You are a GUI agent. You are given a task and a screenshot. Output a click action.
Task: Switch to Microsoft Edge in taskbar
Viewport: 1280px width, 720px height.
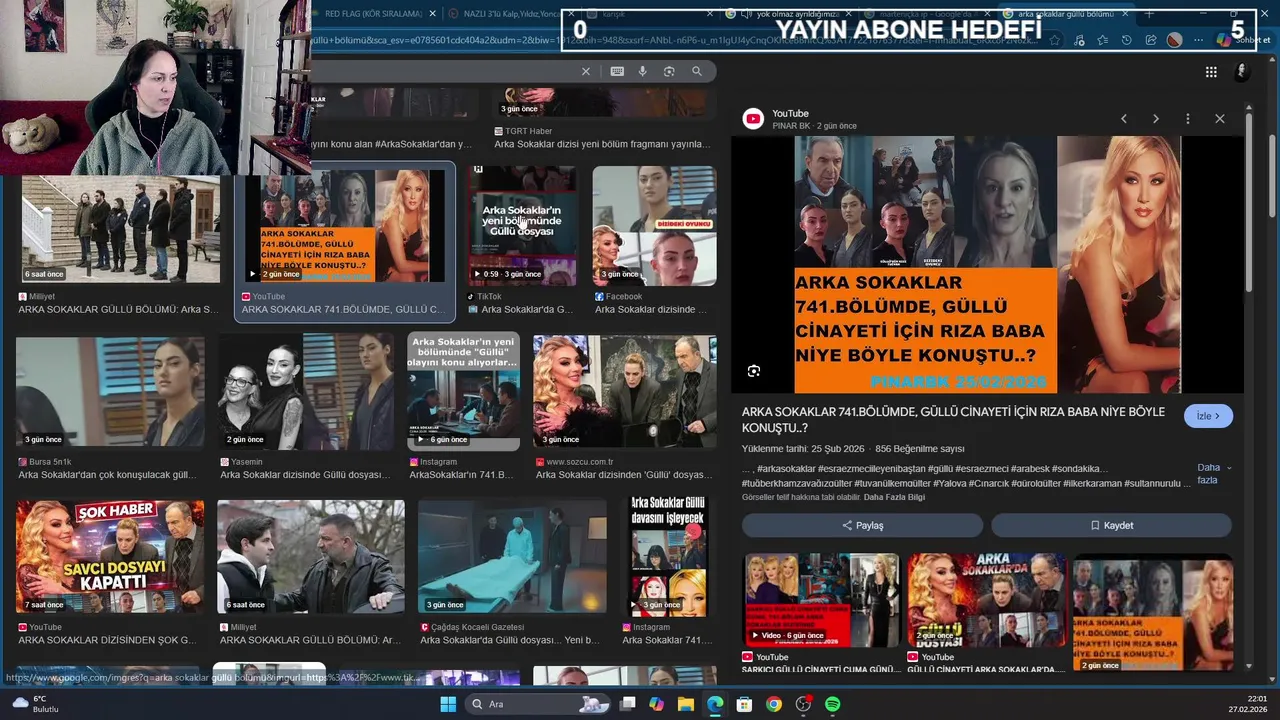tap(715, 704)
